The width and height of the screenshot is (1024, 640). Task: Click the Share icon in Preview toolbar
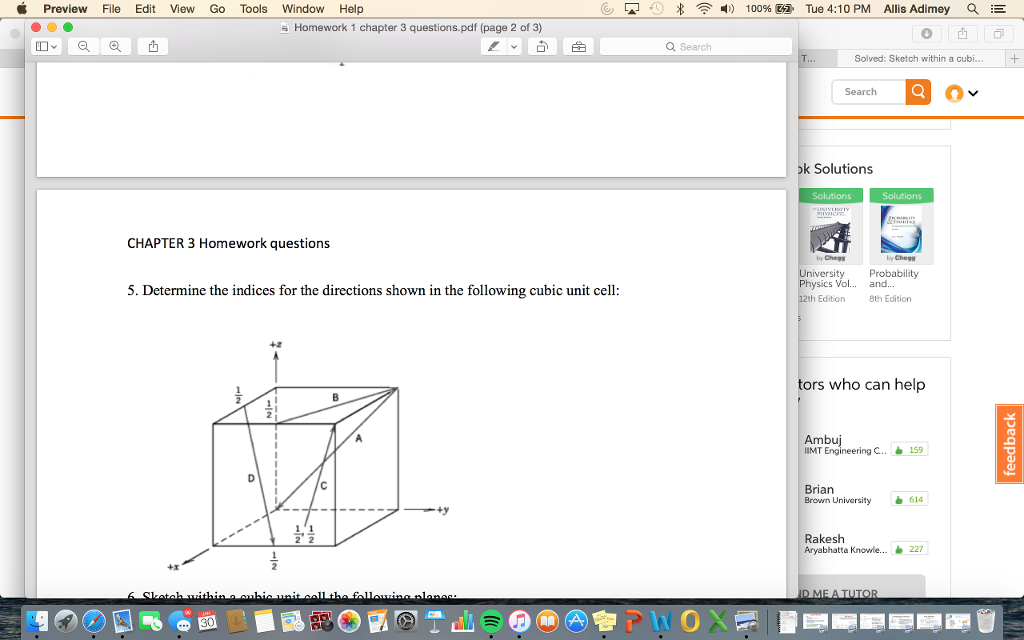pyautogui.click(x=153, y=46)
